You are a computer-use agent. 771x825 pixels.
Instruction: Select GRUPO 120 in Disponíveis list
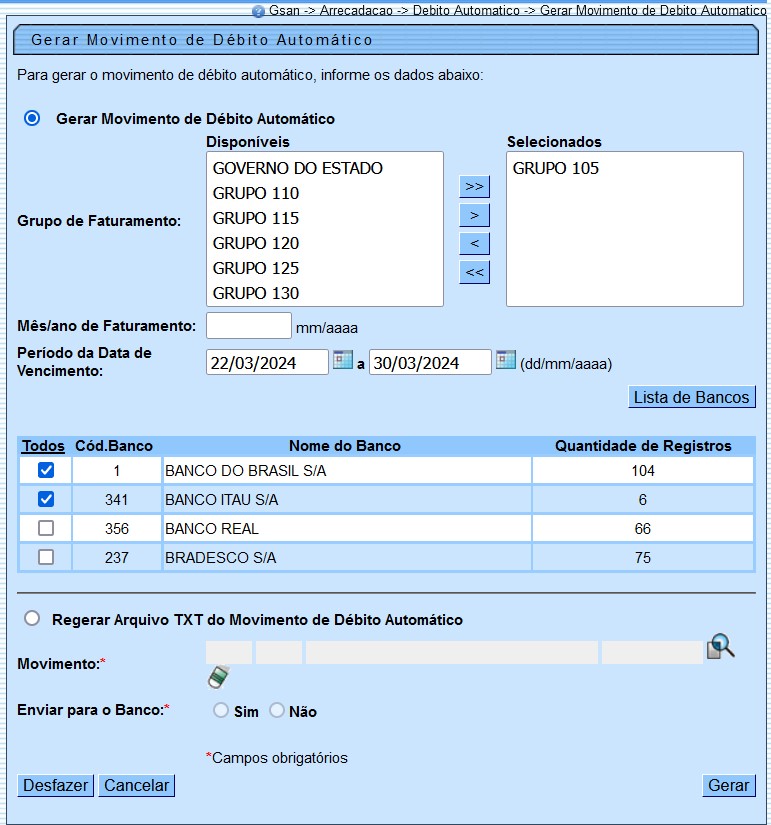pos(256,243)
